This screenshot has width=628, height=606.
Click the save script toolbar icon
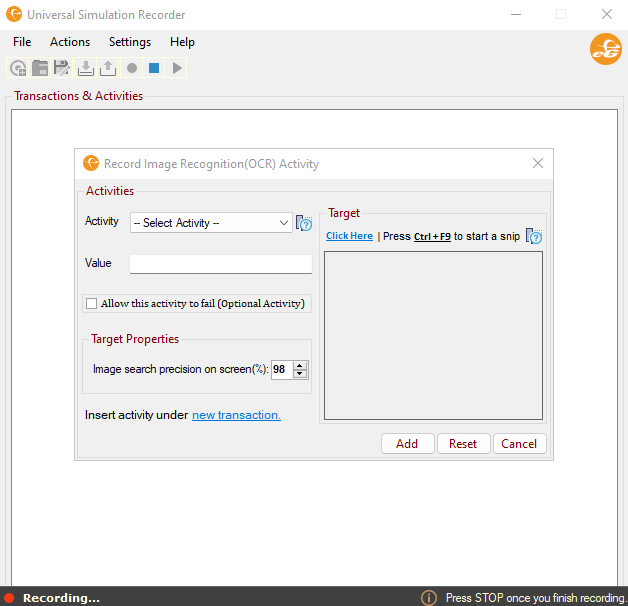(x=62, y=68)
